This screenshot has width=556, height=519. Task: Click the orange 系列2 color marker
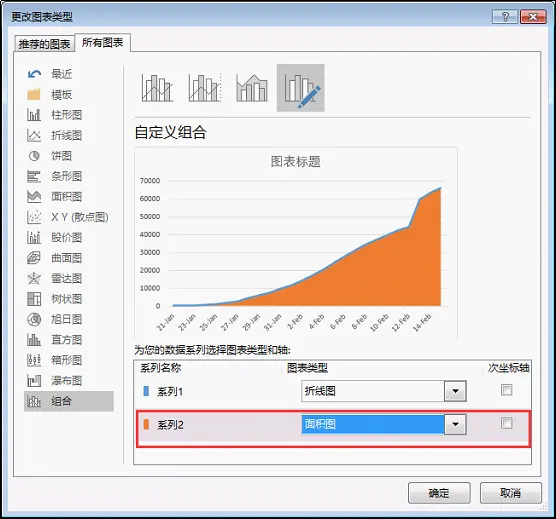(146, 424)
